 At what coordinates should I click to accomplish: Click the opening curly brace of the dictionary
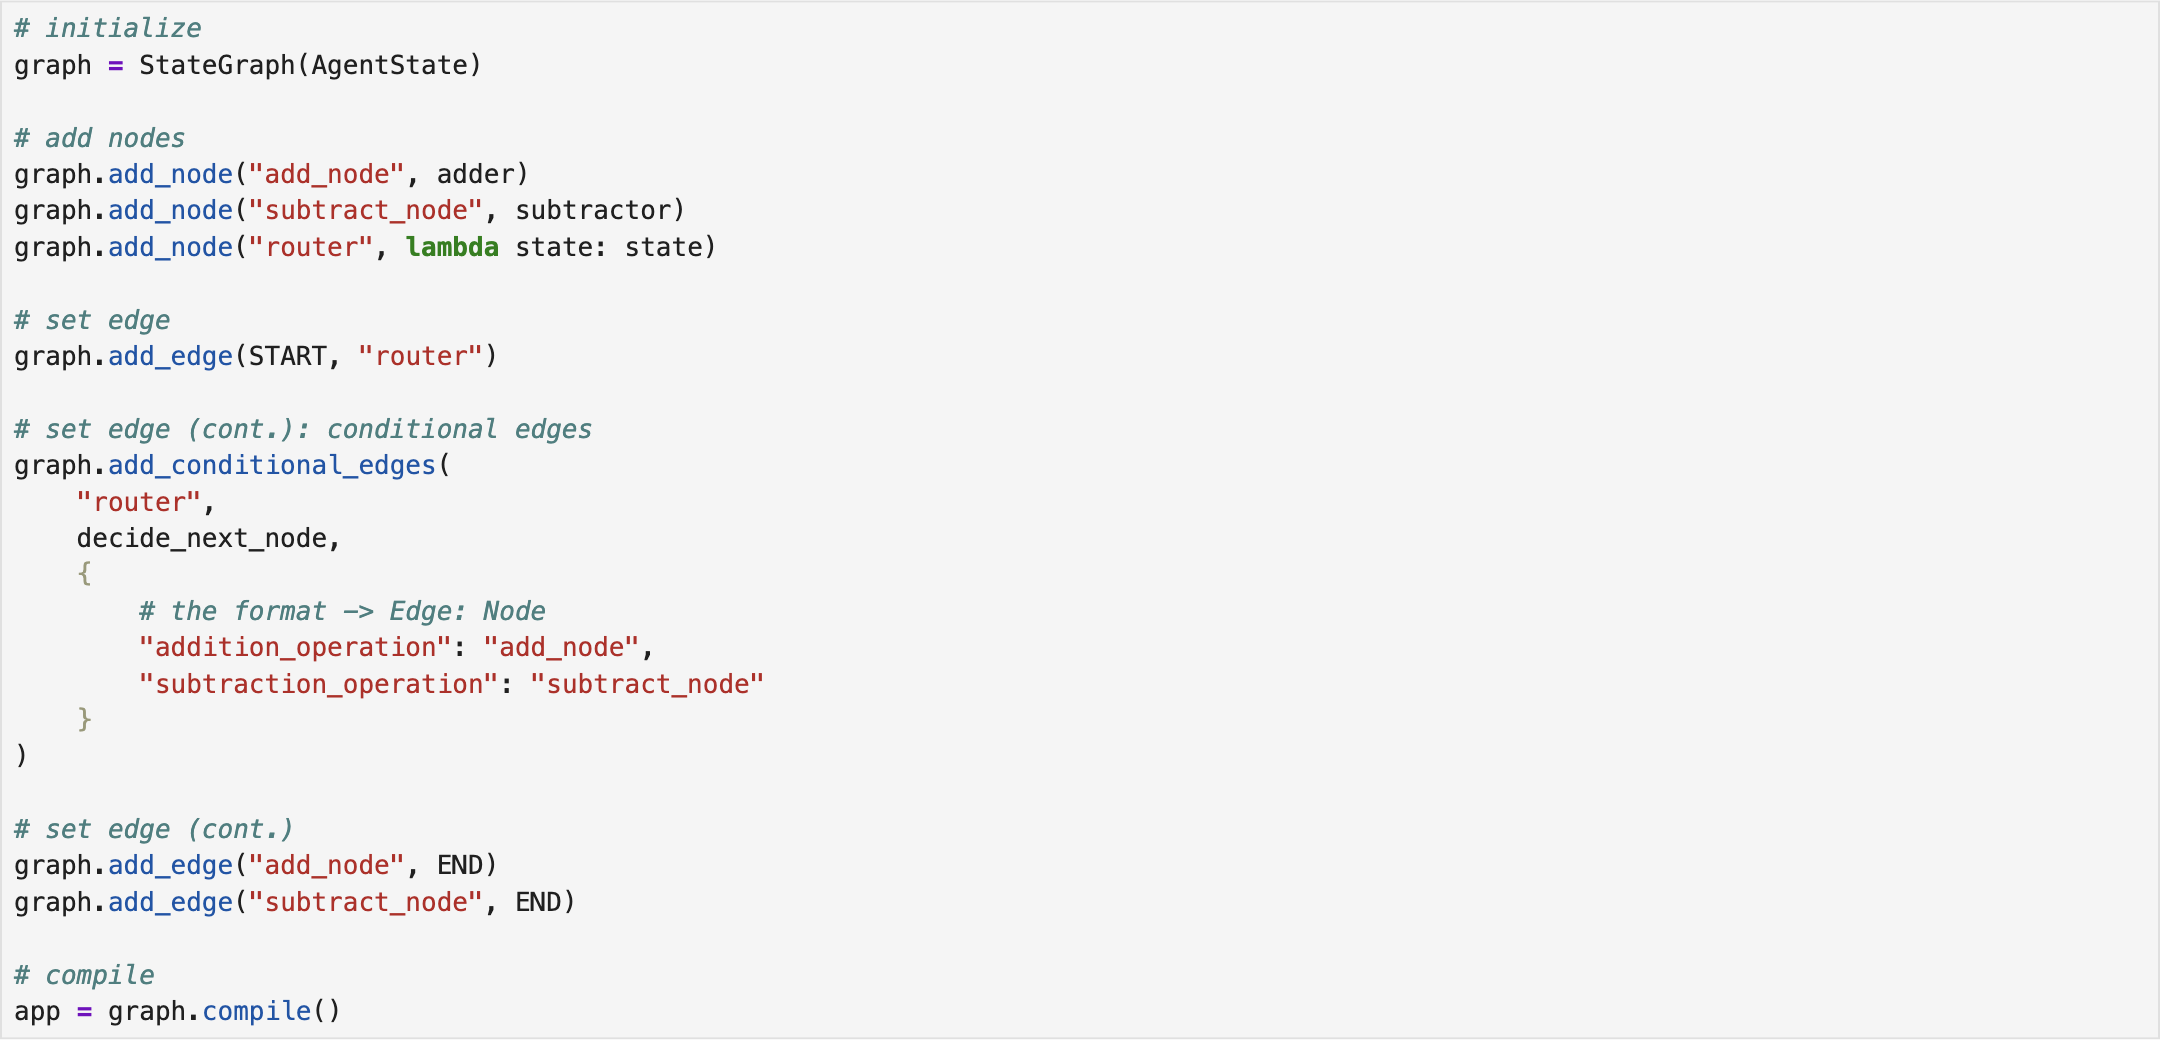(85, 574)
